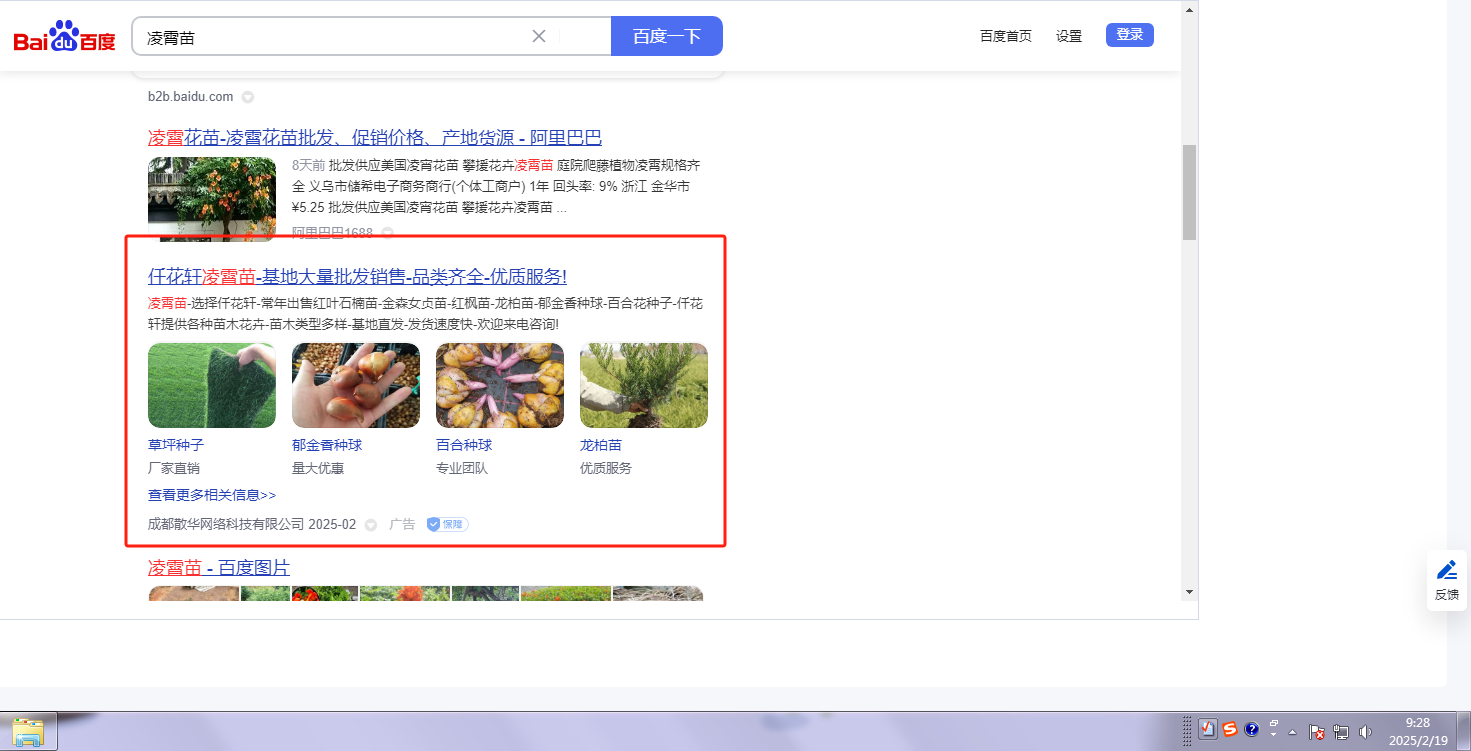Open the 设置 menu

[x=1069, y=36]
